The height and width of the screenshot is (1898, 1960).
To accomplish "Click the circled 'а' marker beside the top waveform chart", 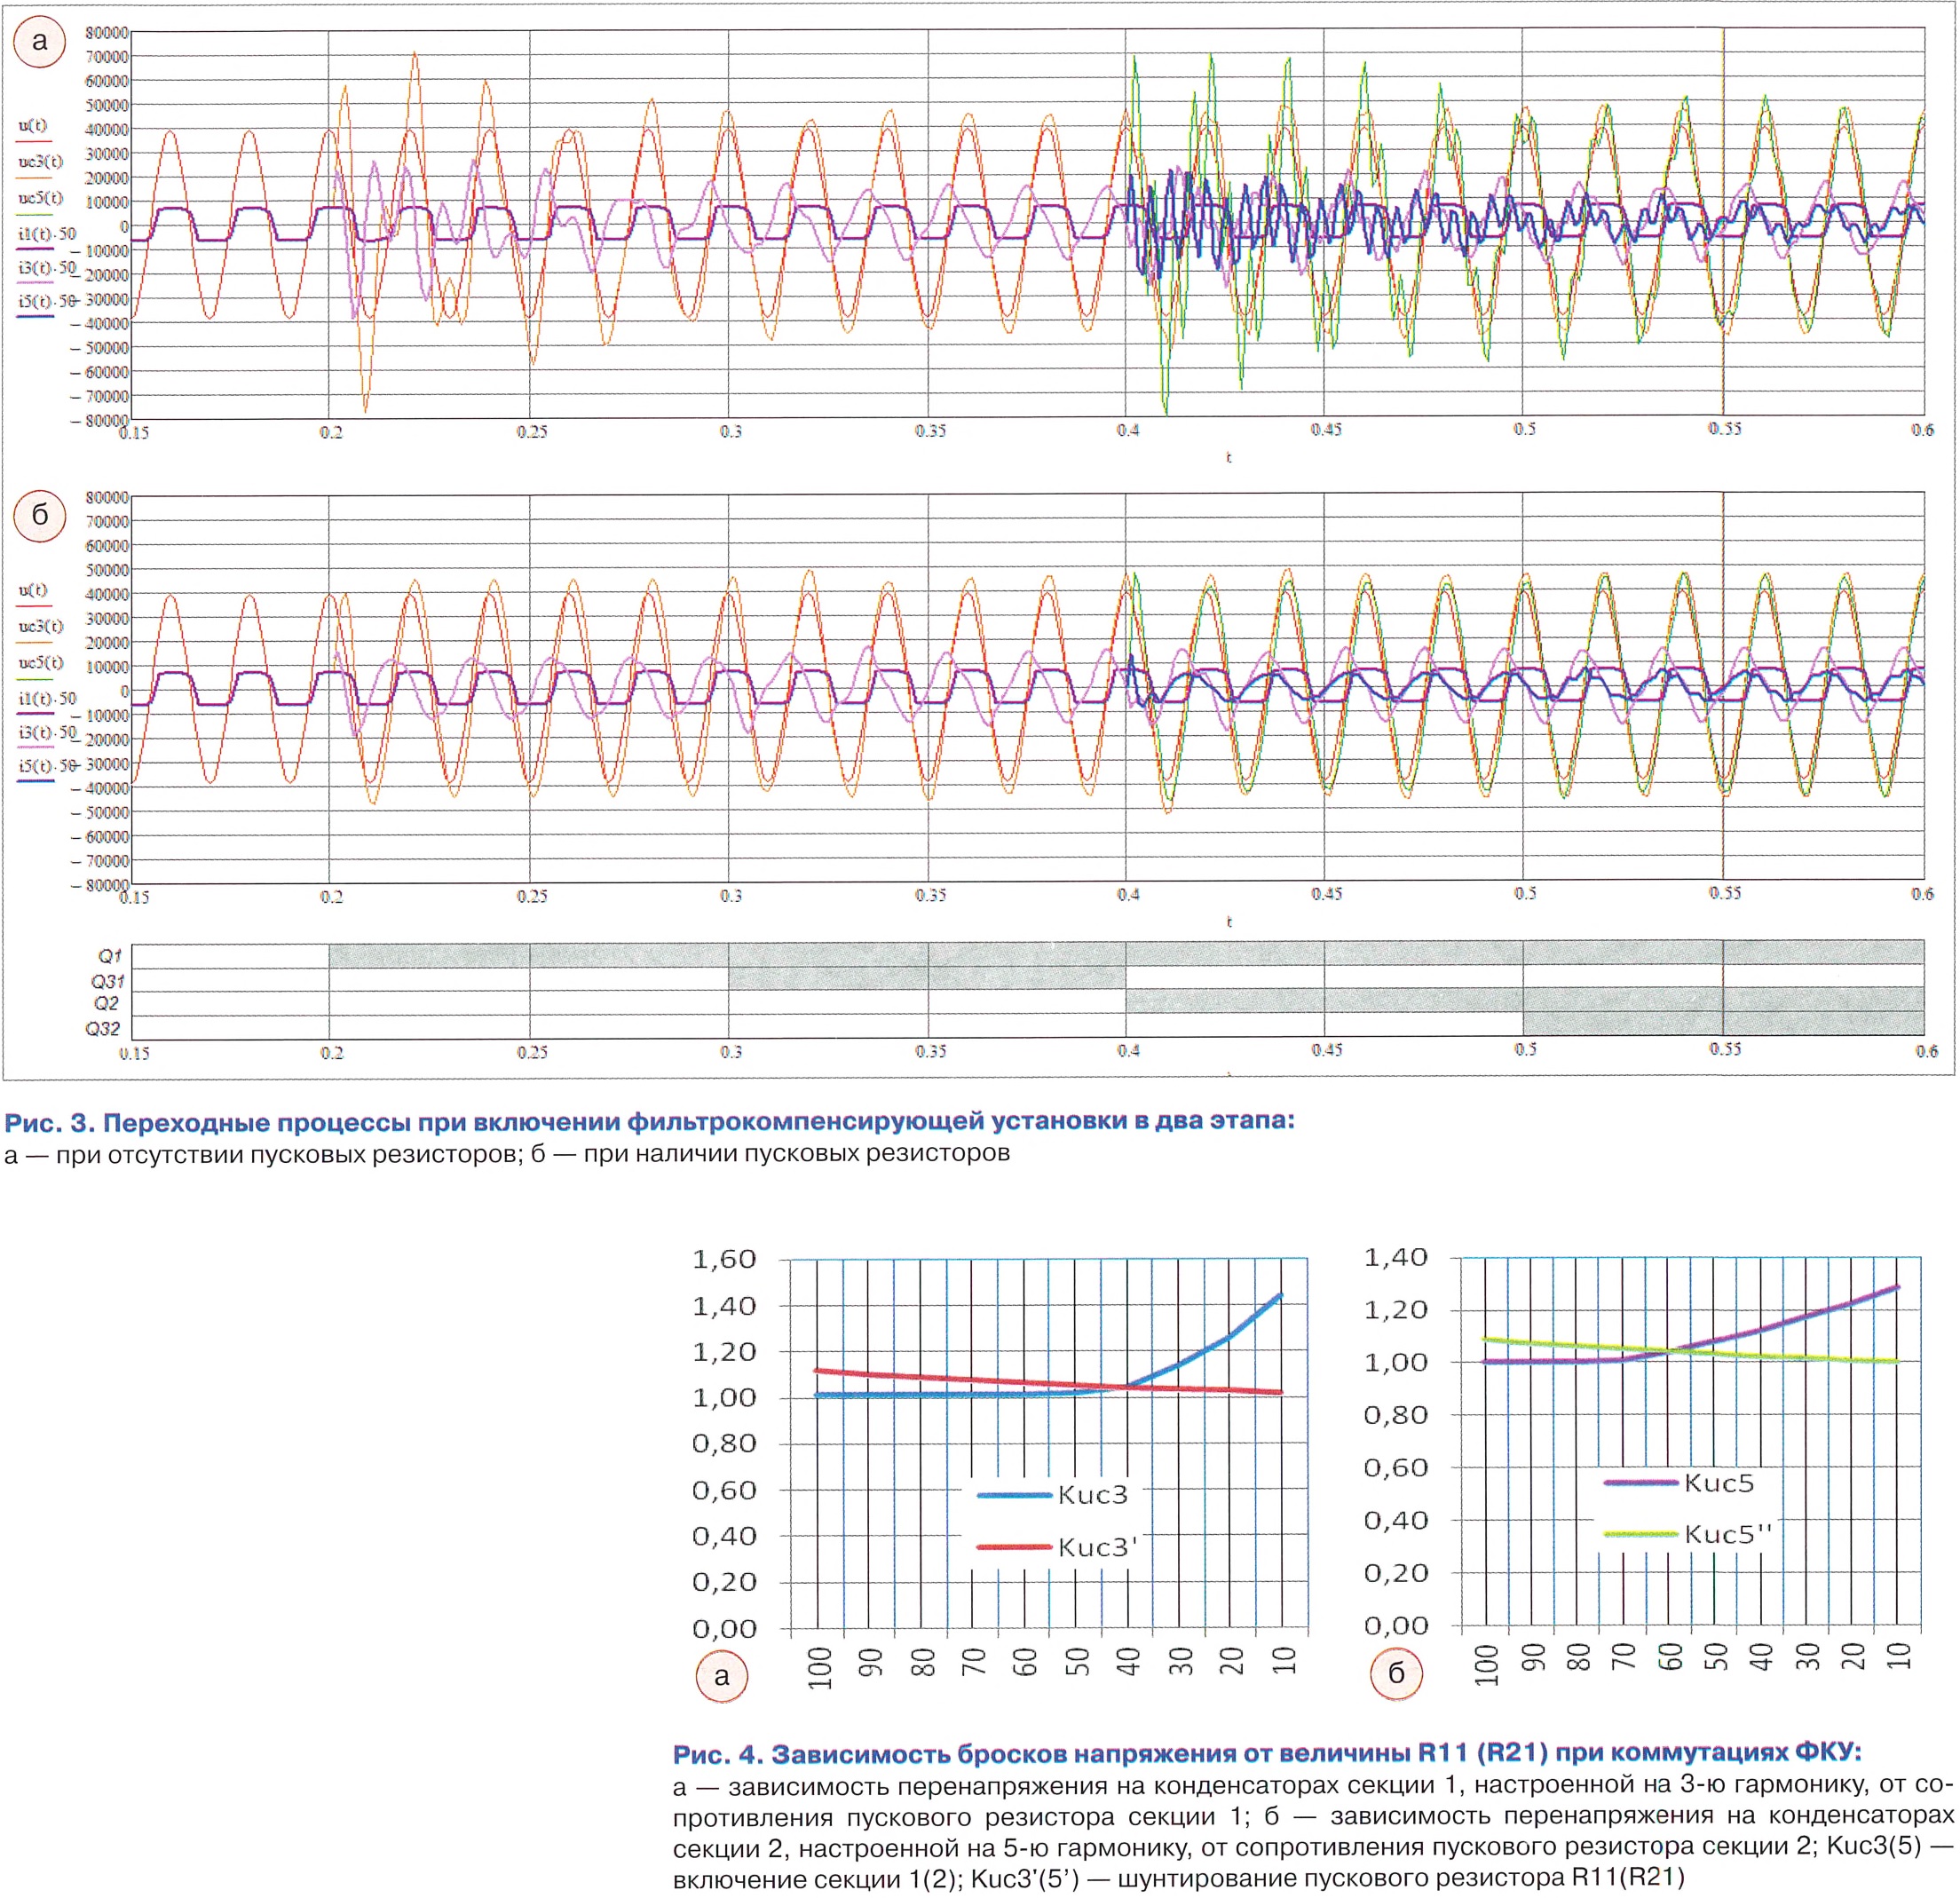I will 39,41.
